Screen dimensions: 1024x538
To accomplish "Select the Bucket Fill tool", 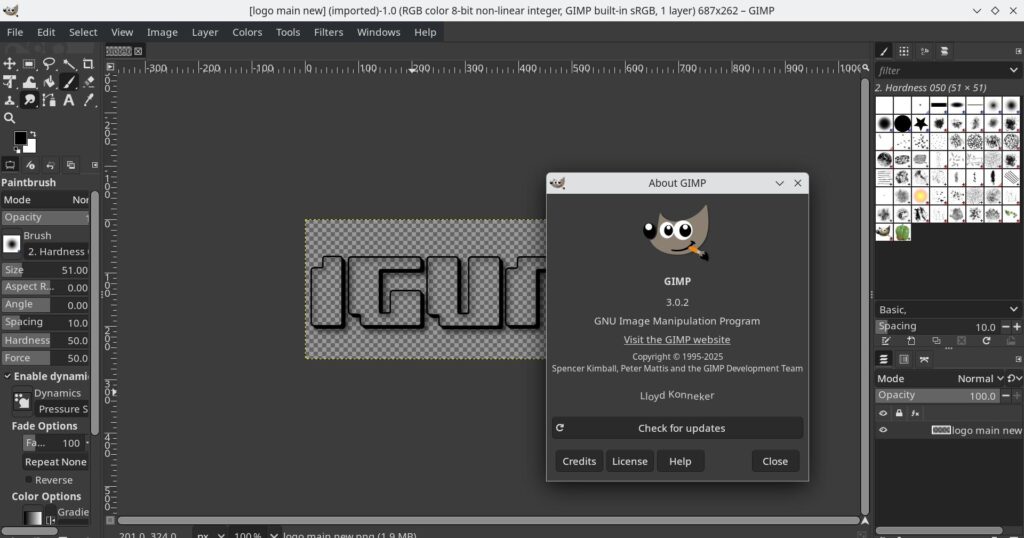I will pos(49,82).
